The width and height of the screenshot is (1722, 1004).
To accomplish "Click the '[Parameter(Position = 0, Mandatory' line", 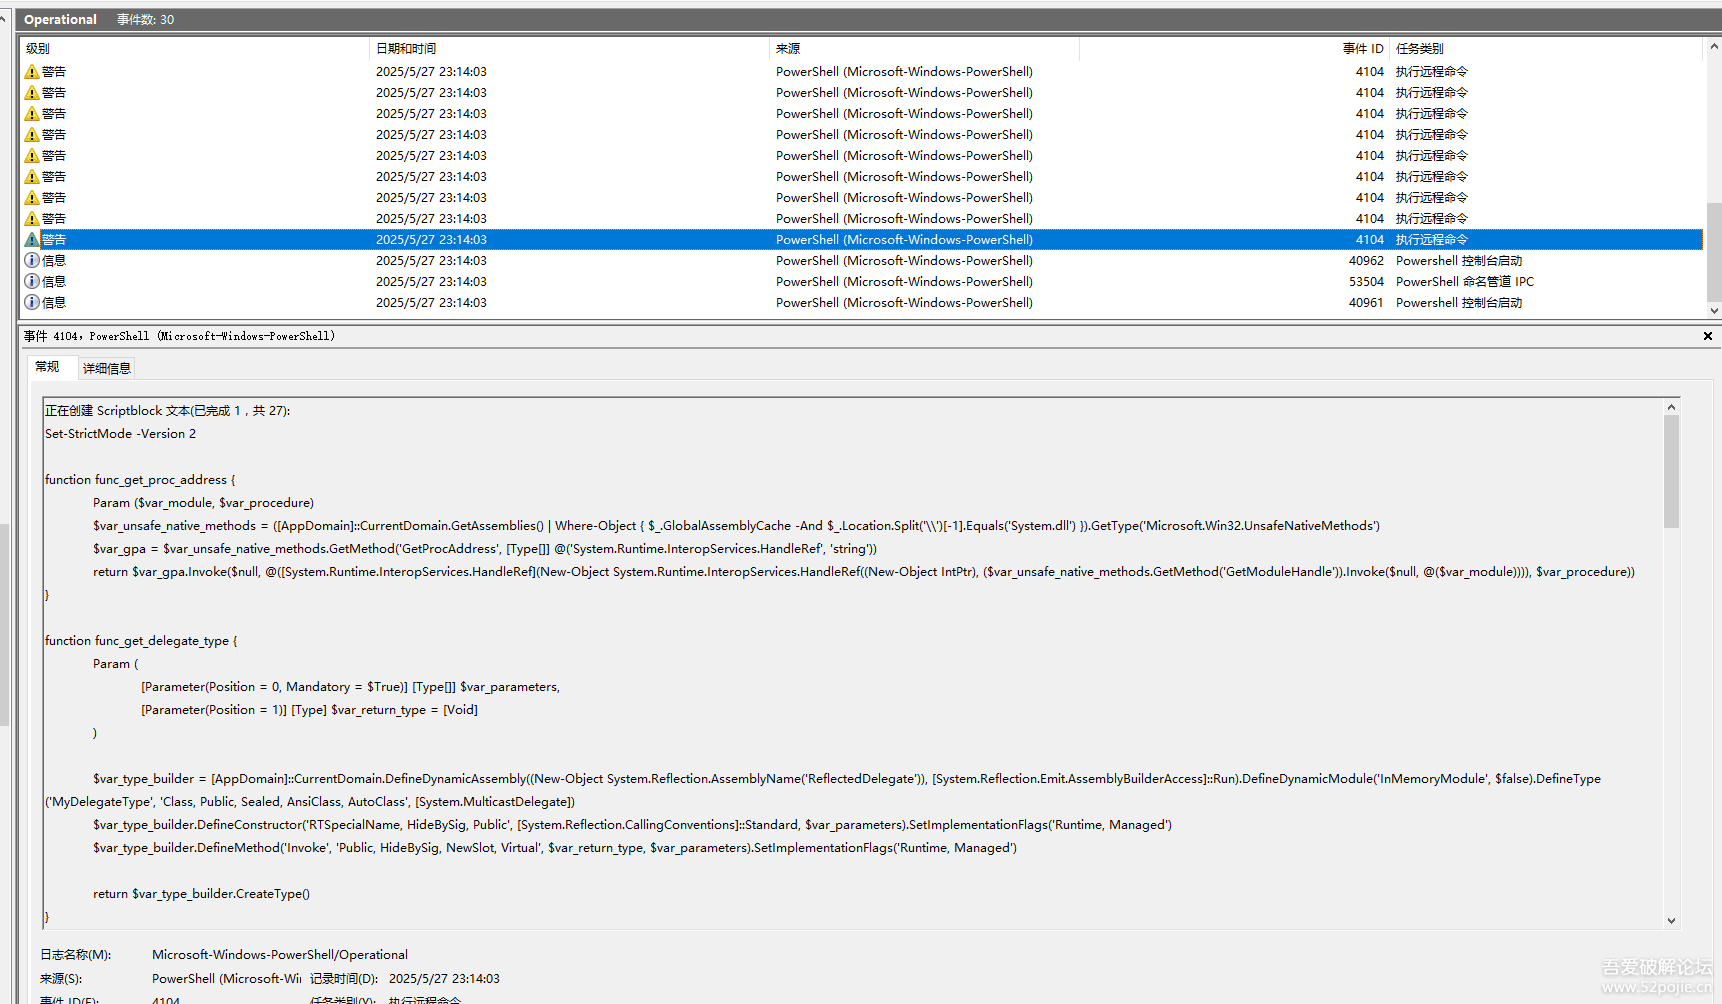I will [350, 687].
